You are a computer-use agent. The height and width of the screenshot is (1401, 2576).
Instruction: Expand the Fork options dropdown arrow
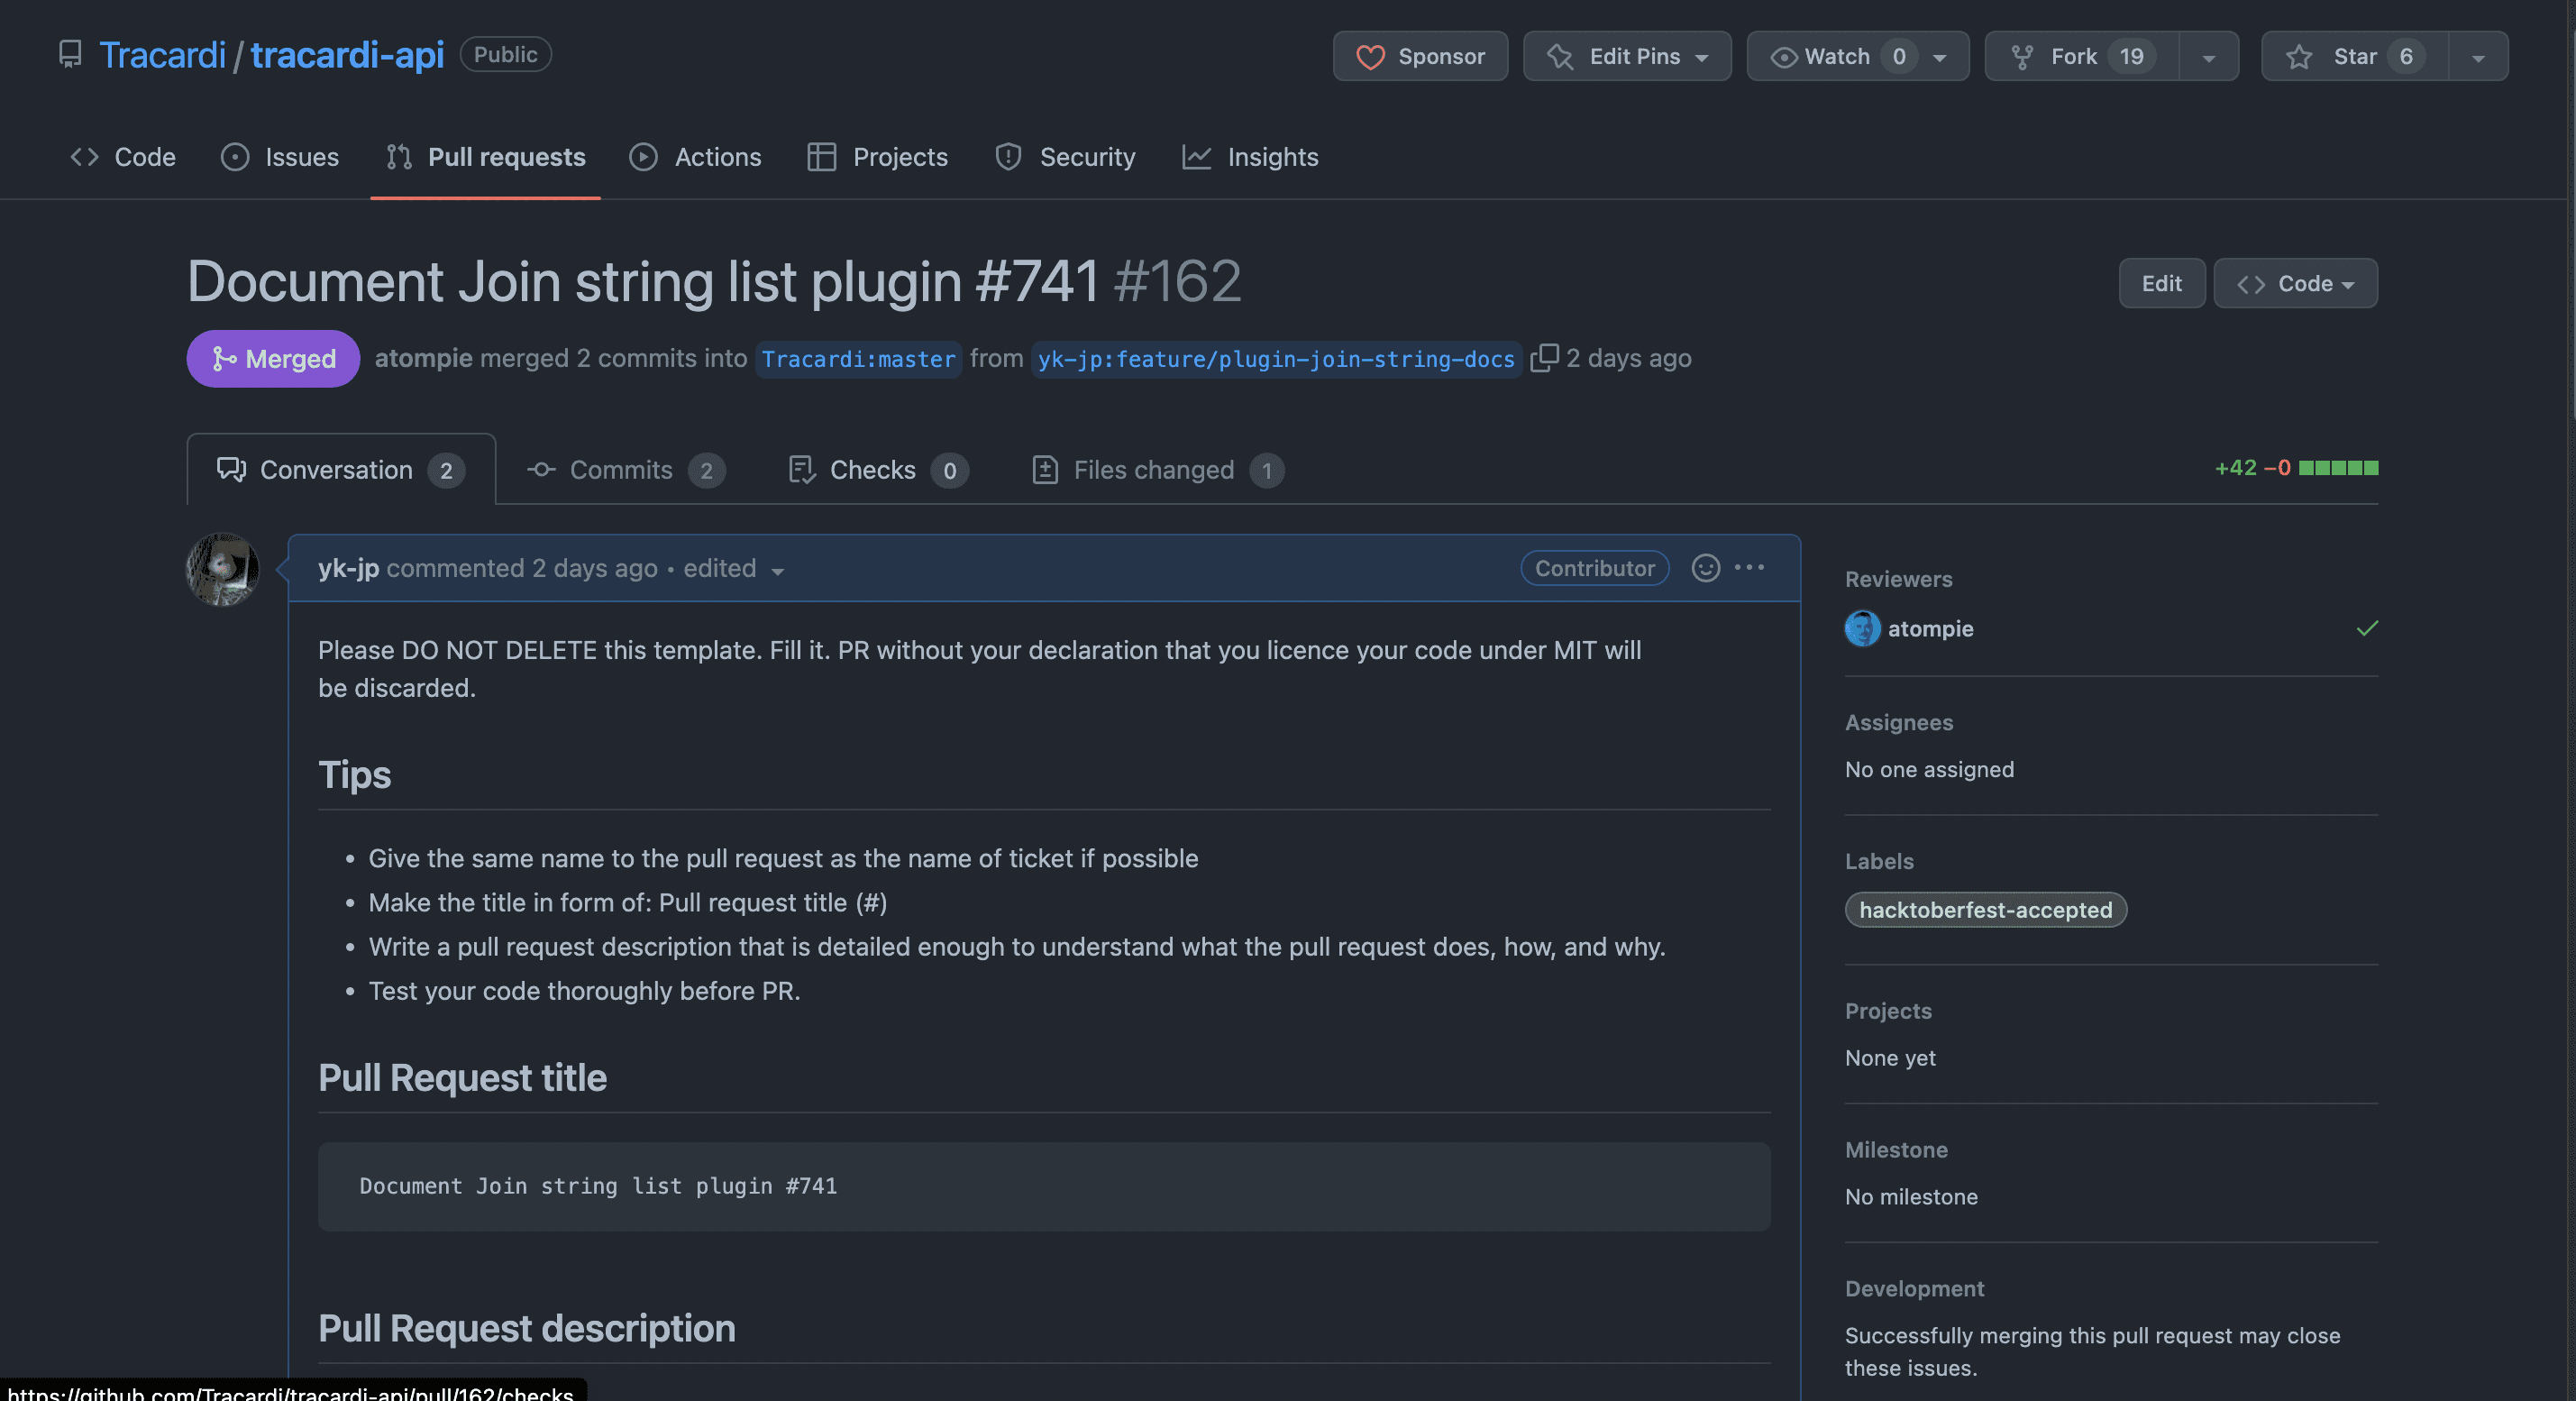(2209, 57)
